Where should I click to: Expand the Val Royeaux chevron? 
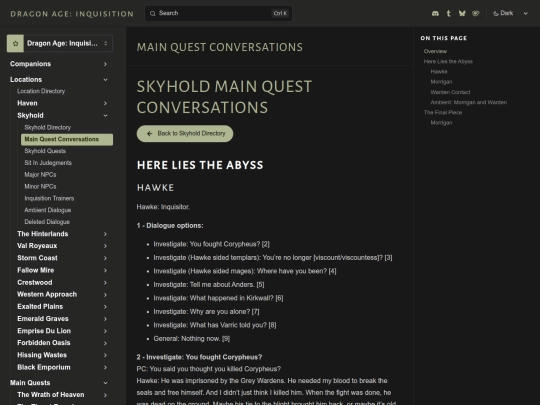tap(105, 246)
